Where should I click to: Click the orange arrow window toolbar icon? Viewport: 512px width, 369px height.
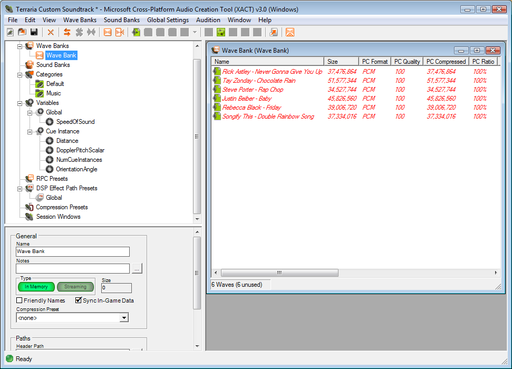coord(274,32)
